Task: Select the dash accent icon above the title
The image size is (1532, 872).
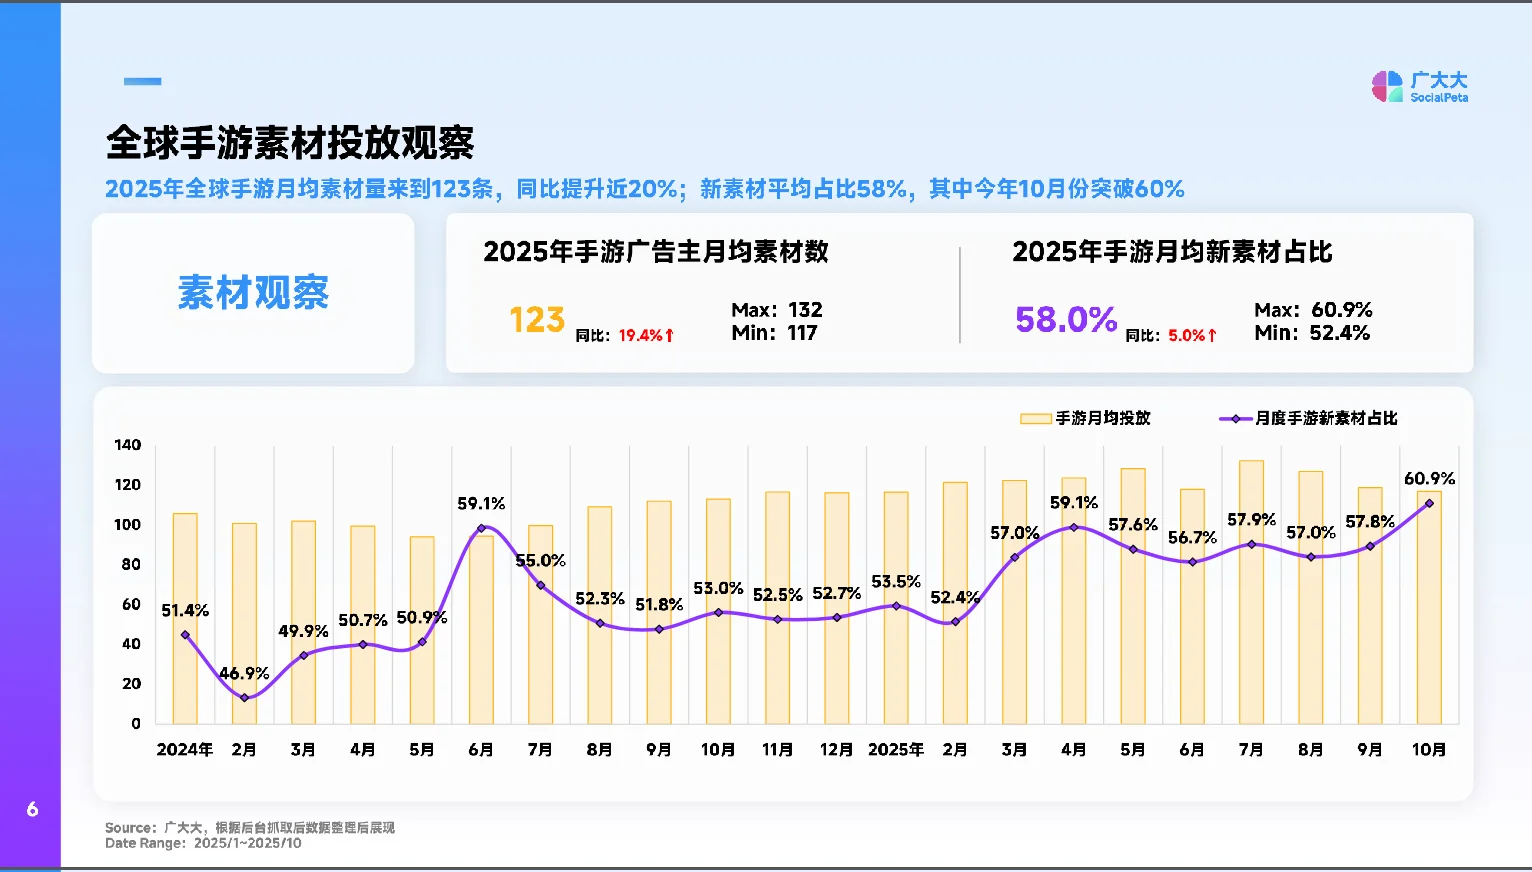Action: [141, 80]
